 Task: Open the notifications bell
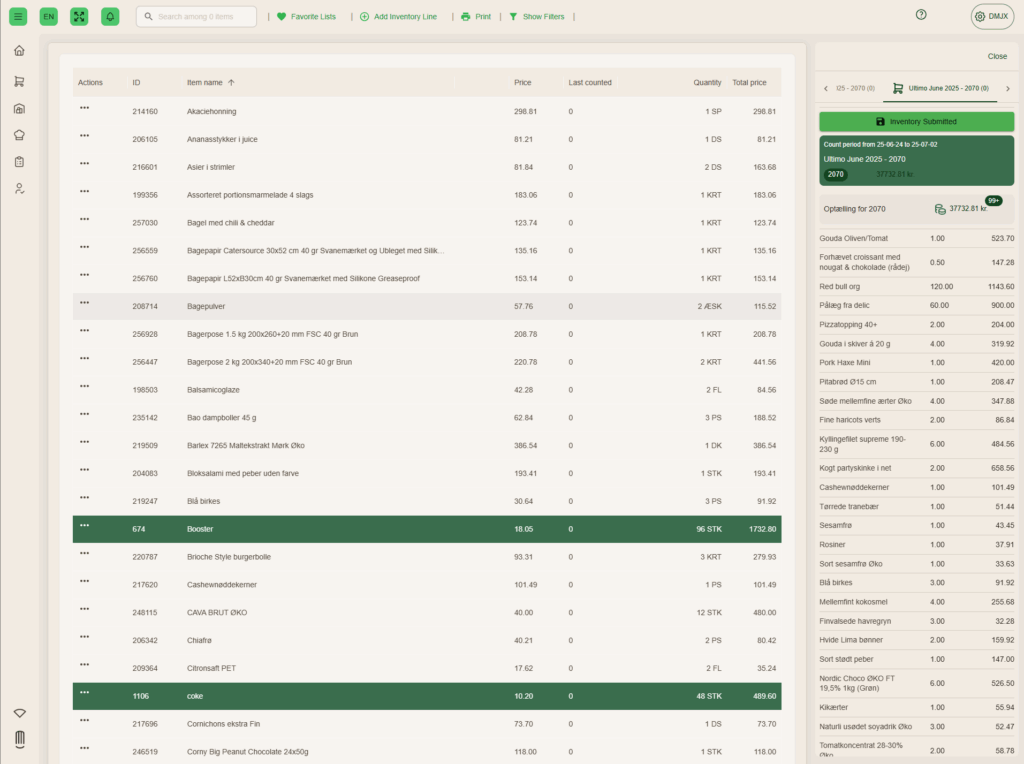point(110,16)
